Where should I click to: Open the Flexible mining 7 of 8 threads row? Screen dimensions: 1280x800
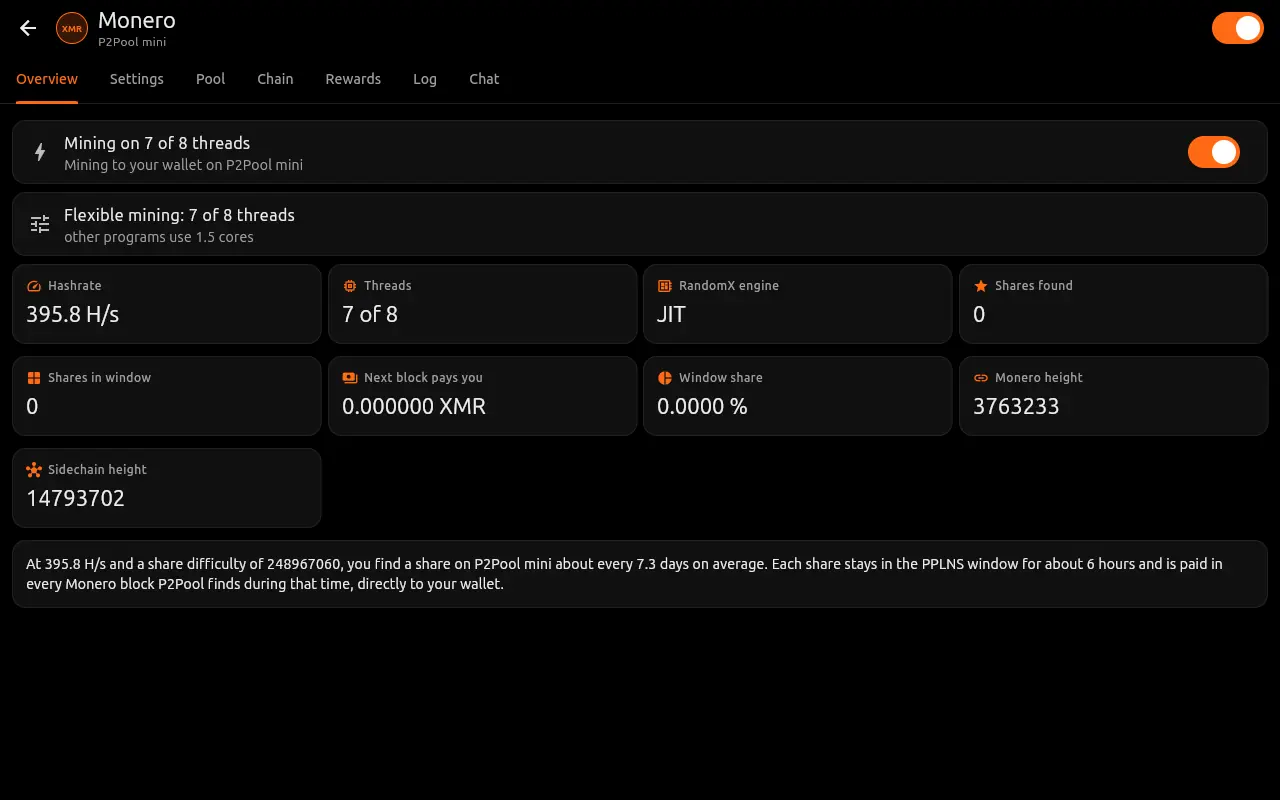640,224
